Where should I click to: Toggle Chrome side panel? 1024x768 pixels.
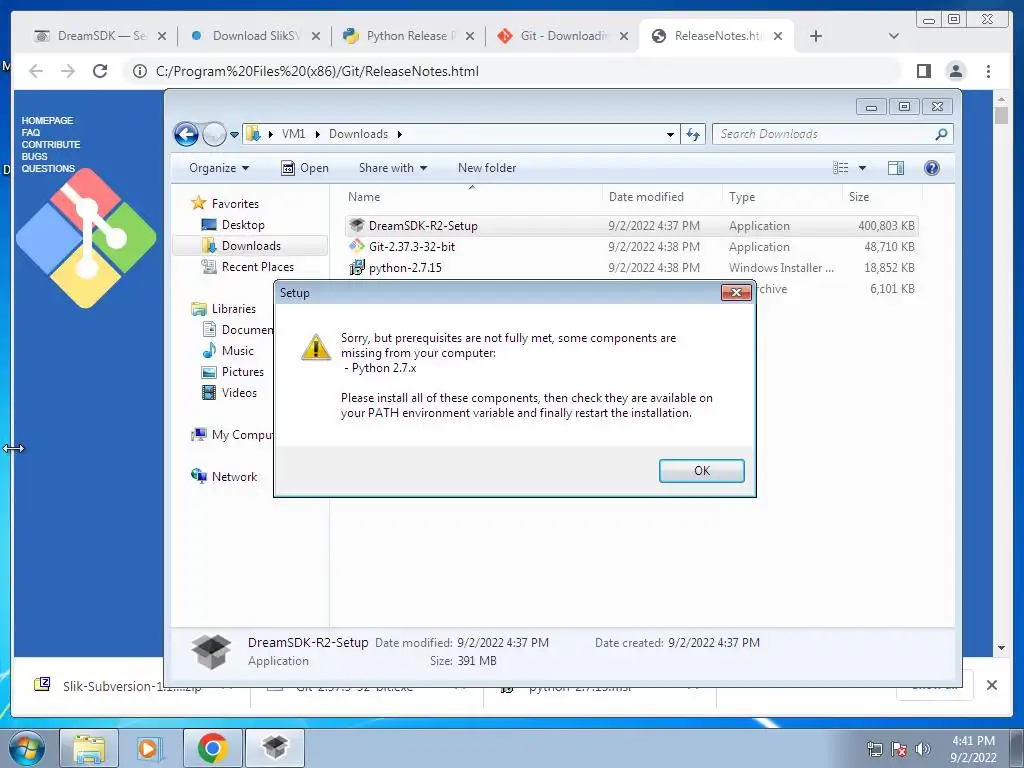[923, 71]
